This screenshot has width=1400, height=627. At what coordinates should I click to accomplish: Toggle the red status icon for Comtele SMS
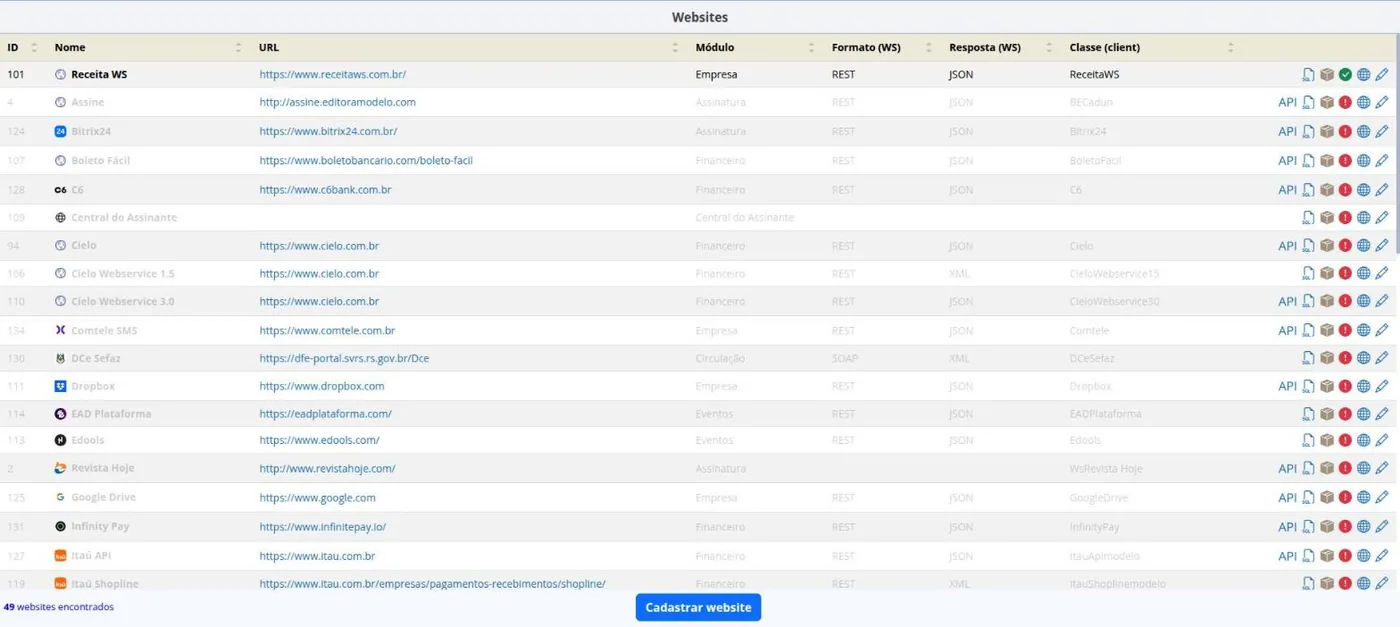click(1345, 330)
